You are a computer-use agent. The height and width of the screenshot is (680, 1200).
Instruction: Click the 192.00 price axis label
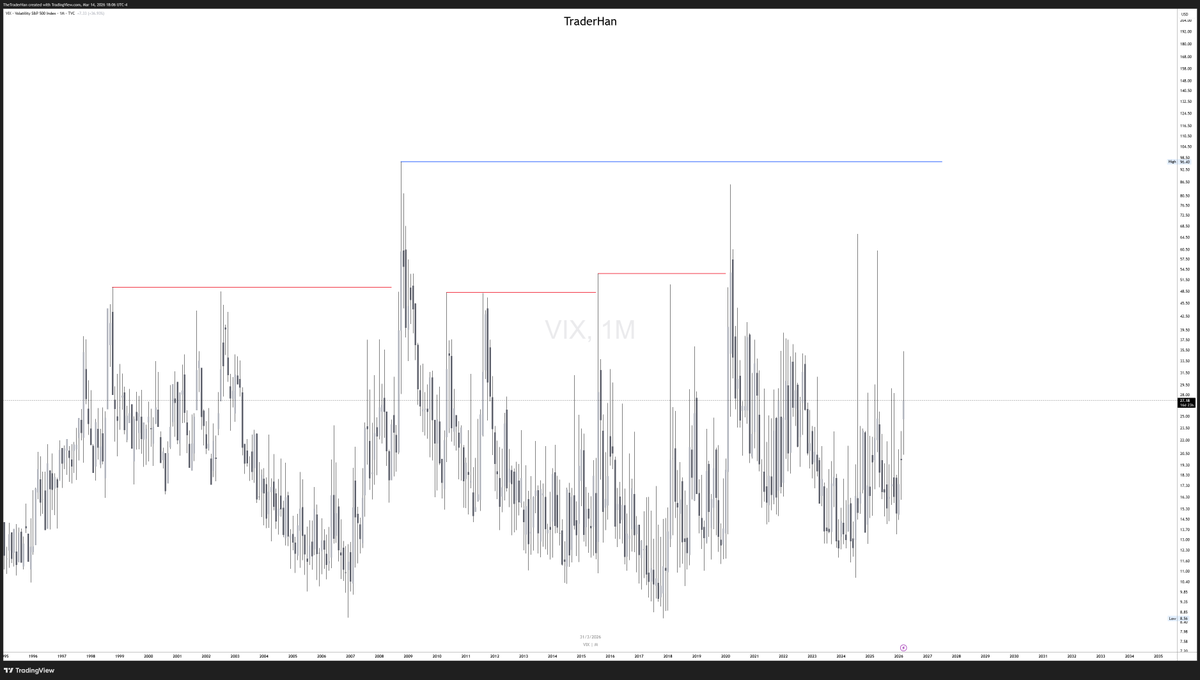tap(1184, 31)
